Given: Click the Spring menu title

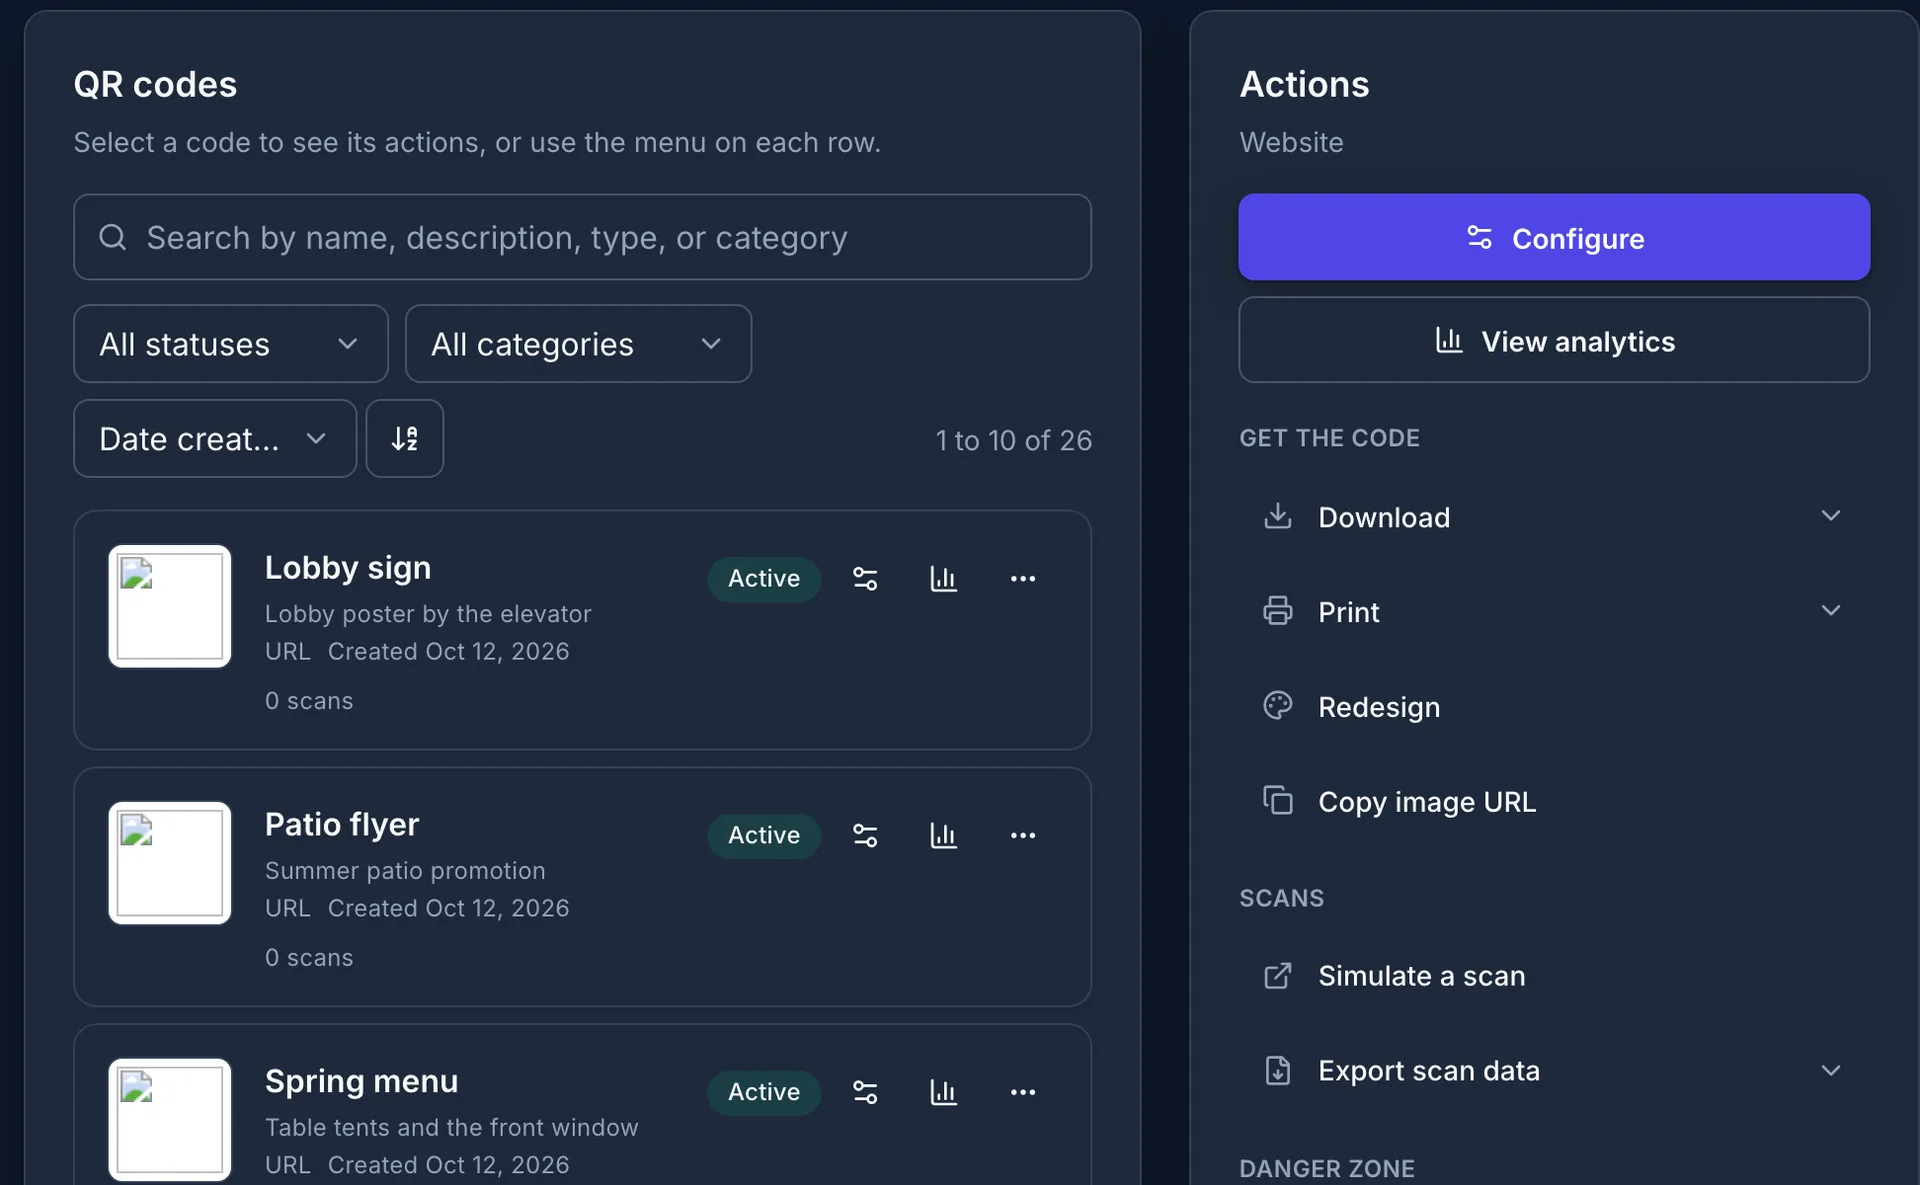Looking at the screenshot, I should 362,1082.
